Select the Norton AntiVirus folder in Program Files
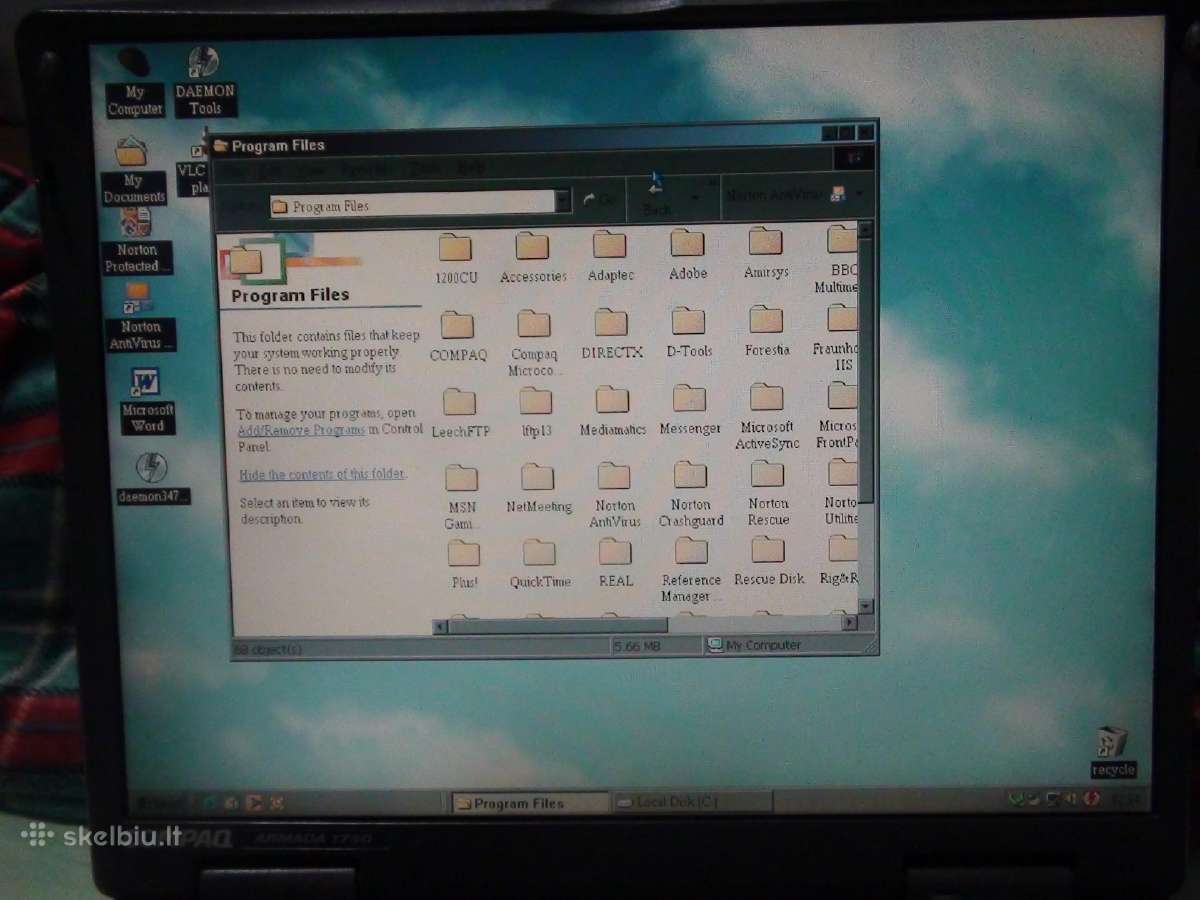This screenshot has width=1200, height=900. tap(615, 495)
